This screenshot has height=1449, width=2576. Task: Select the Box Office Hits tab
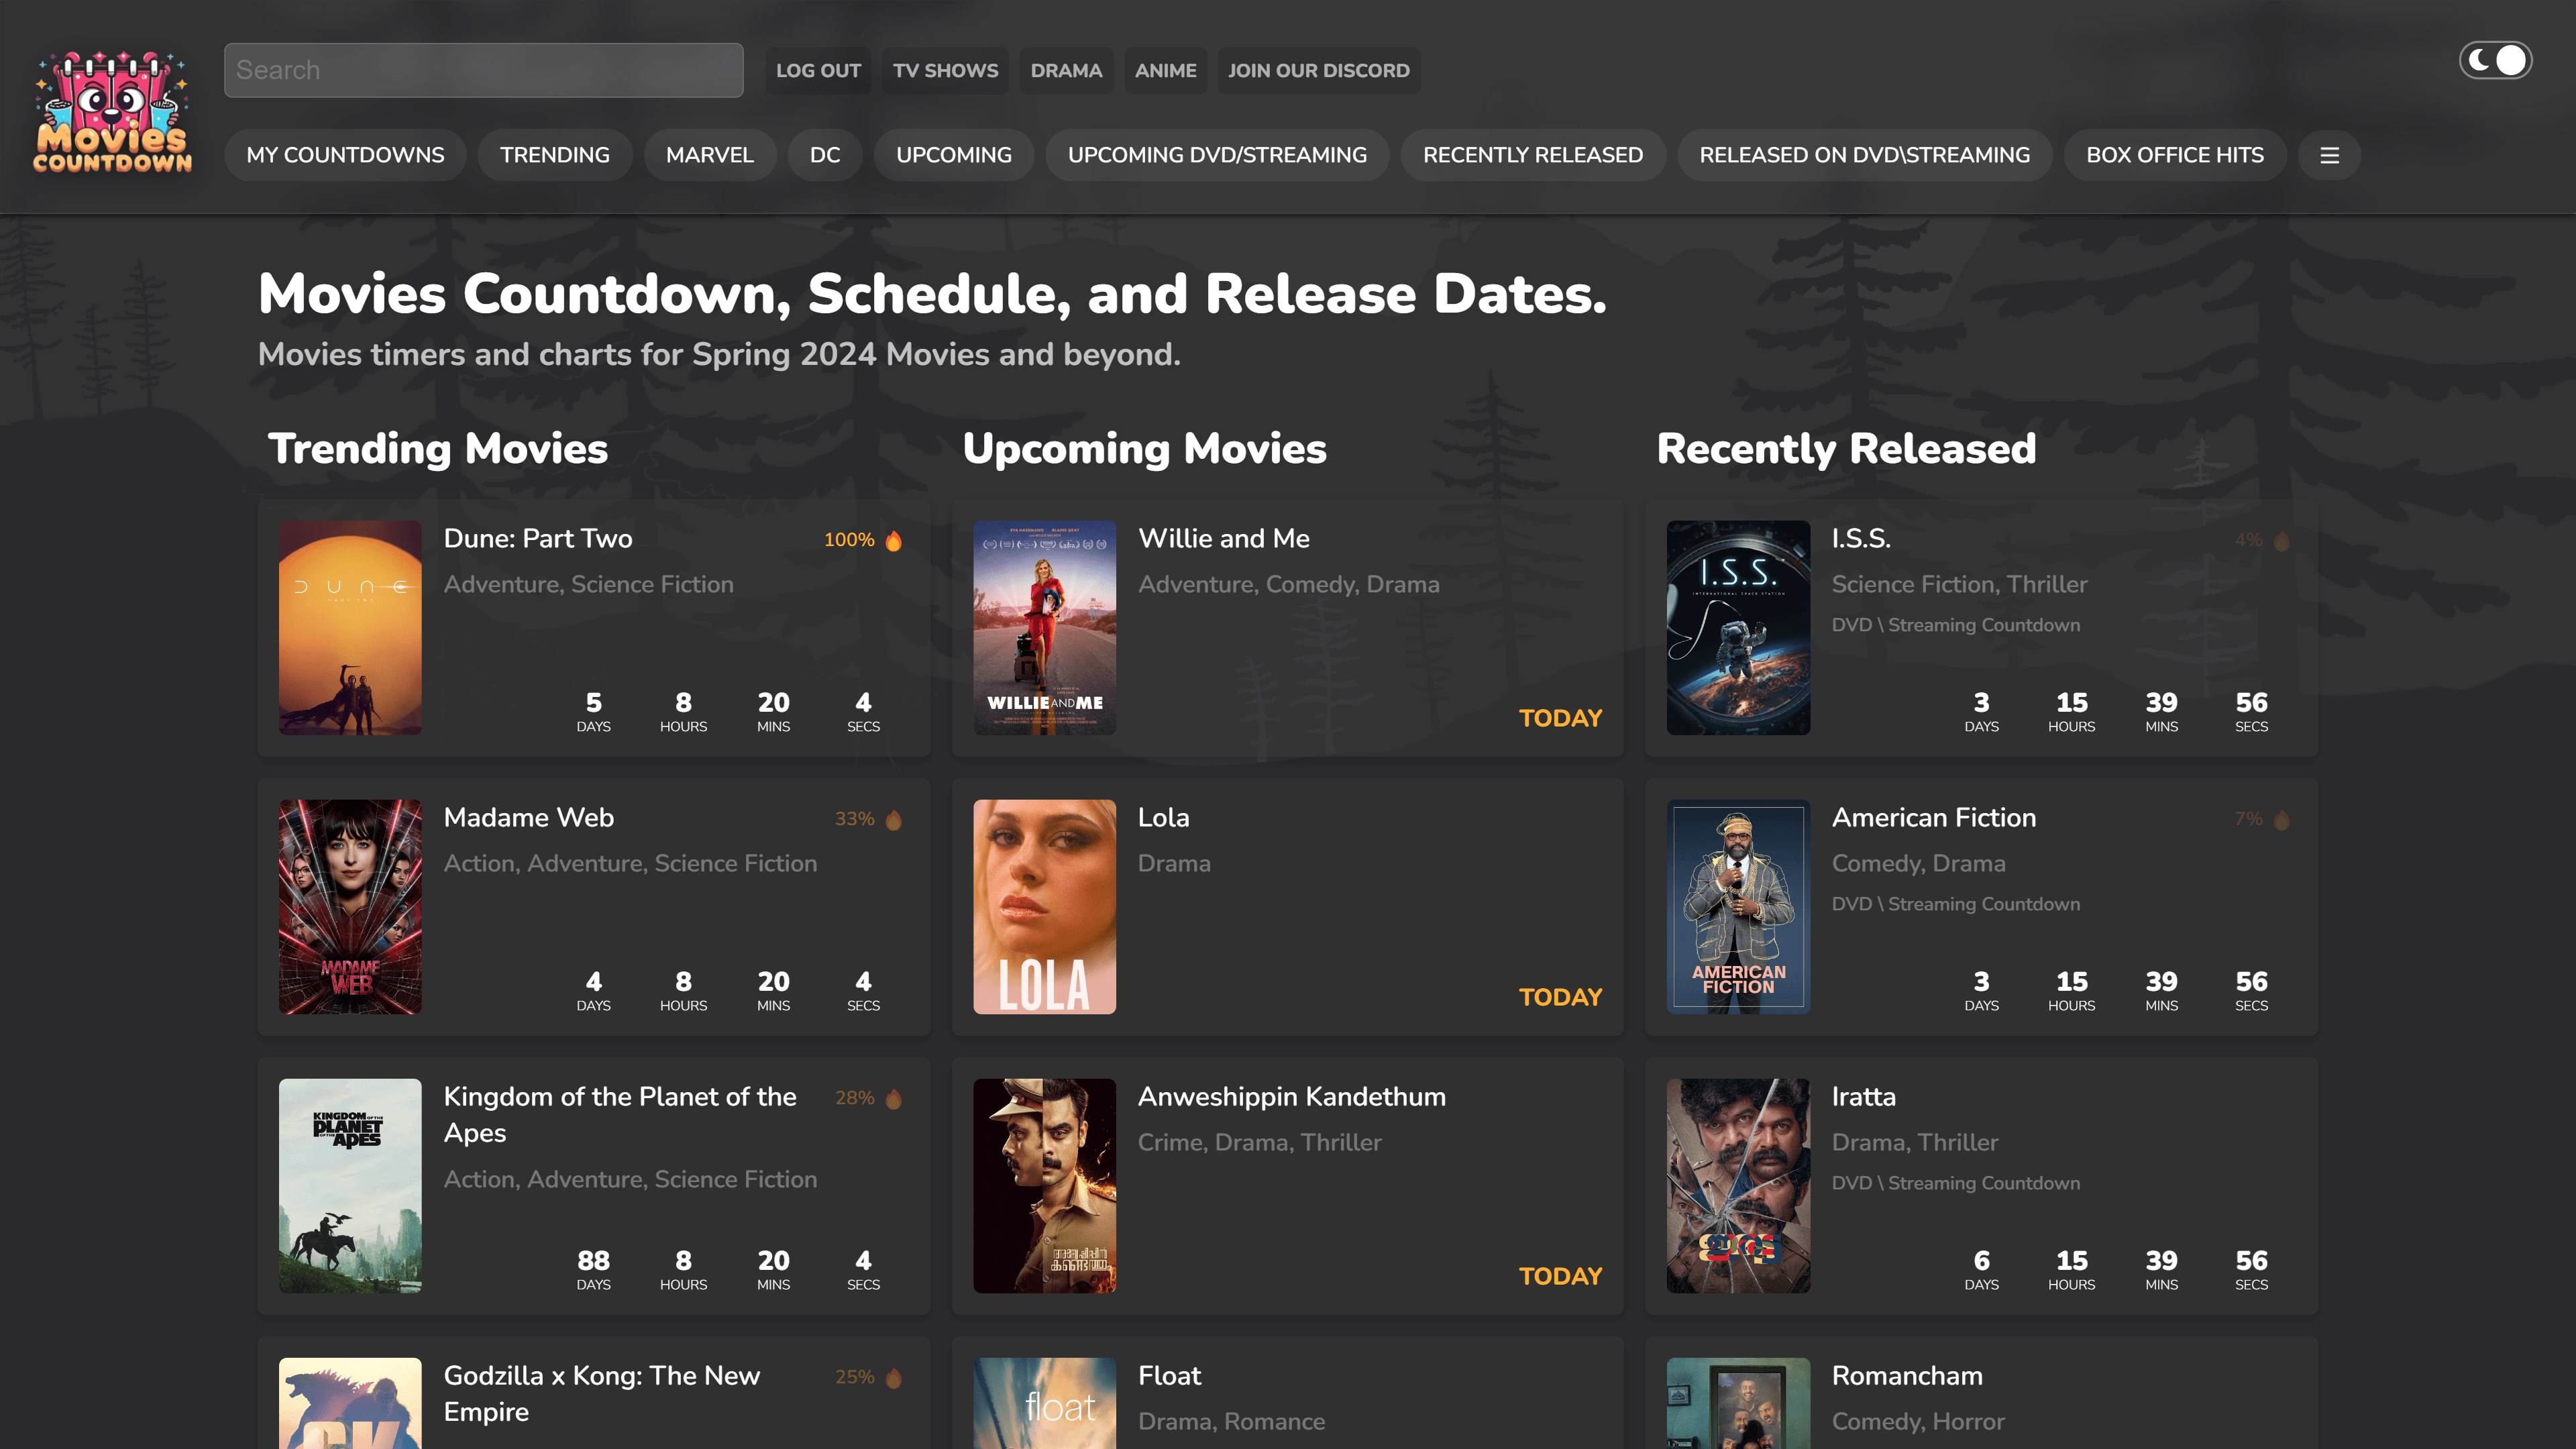click(x=2174, y=155)
